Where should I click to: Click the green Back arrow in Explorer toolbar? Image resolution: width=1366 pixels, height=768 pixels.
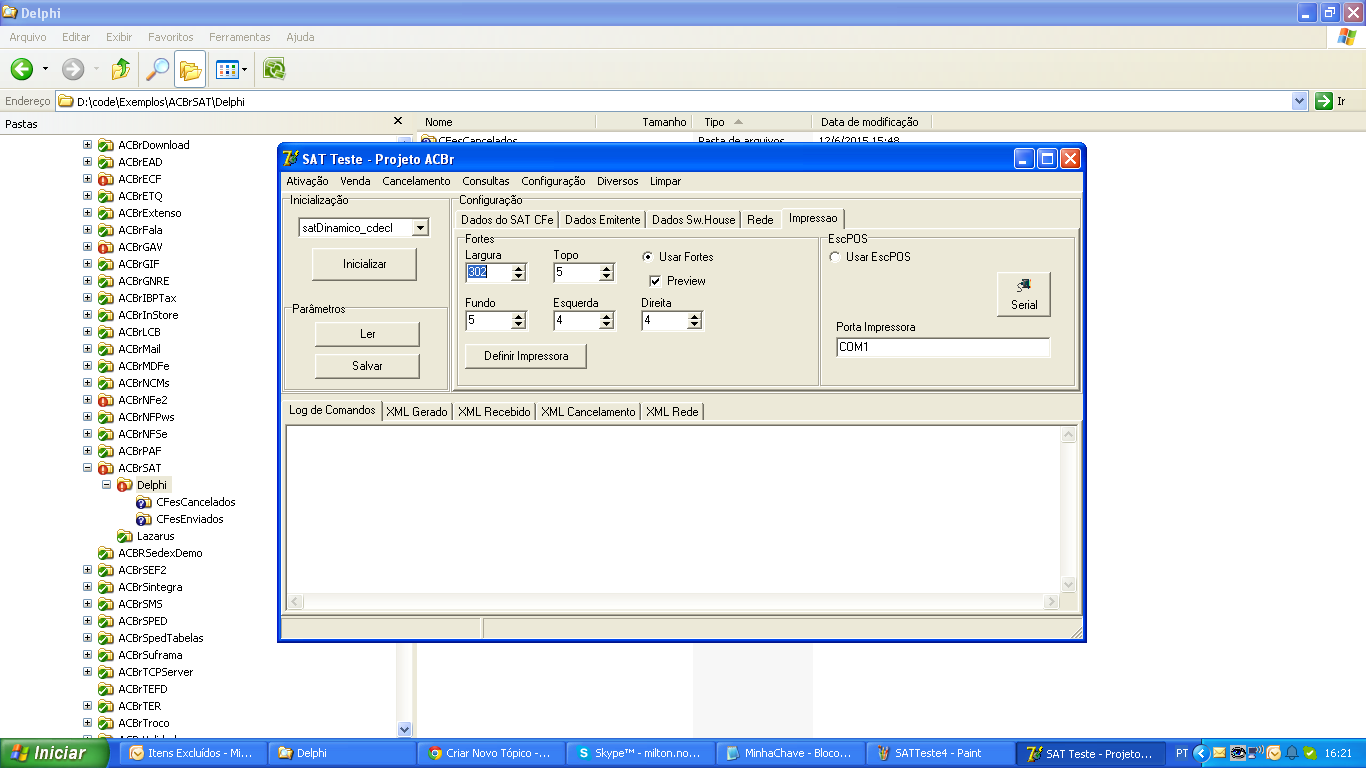pos(22,69)
